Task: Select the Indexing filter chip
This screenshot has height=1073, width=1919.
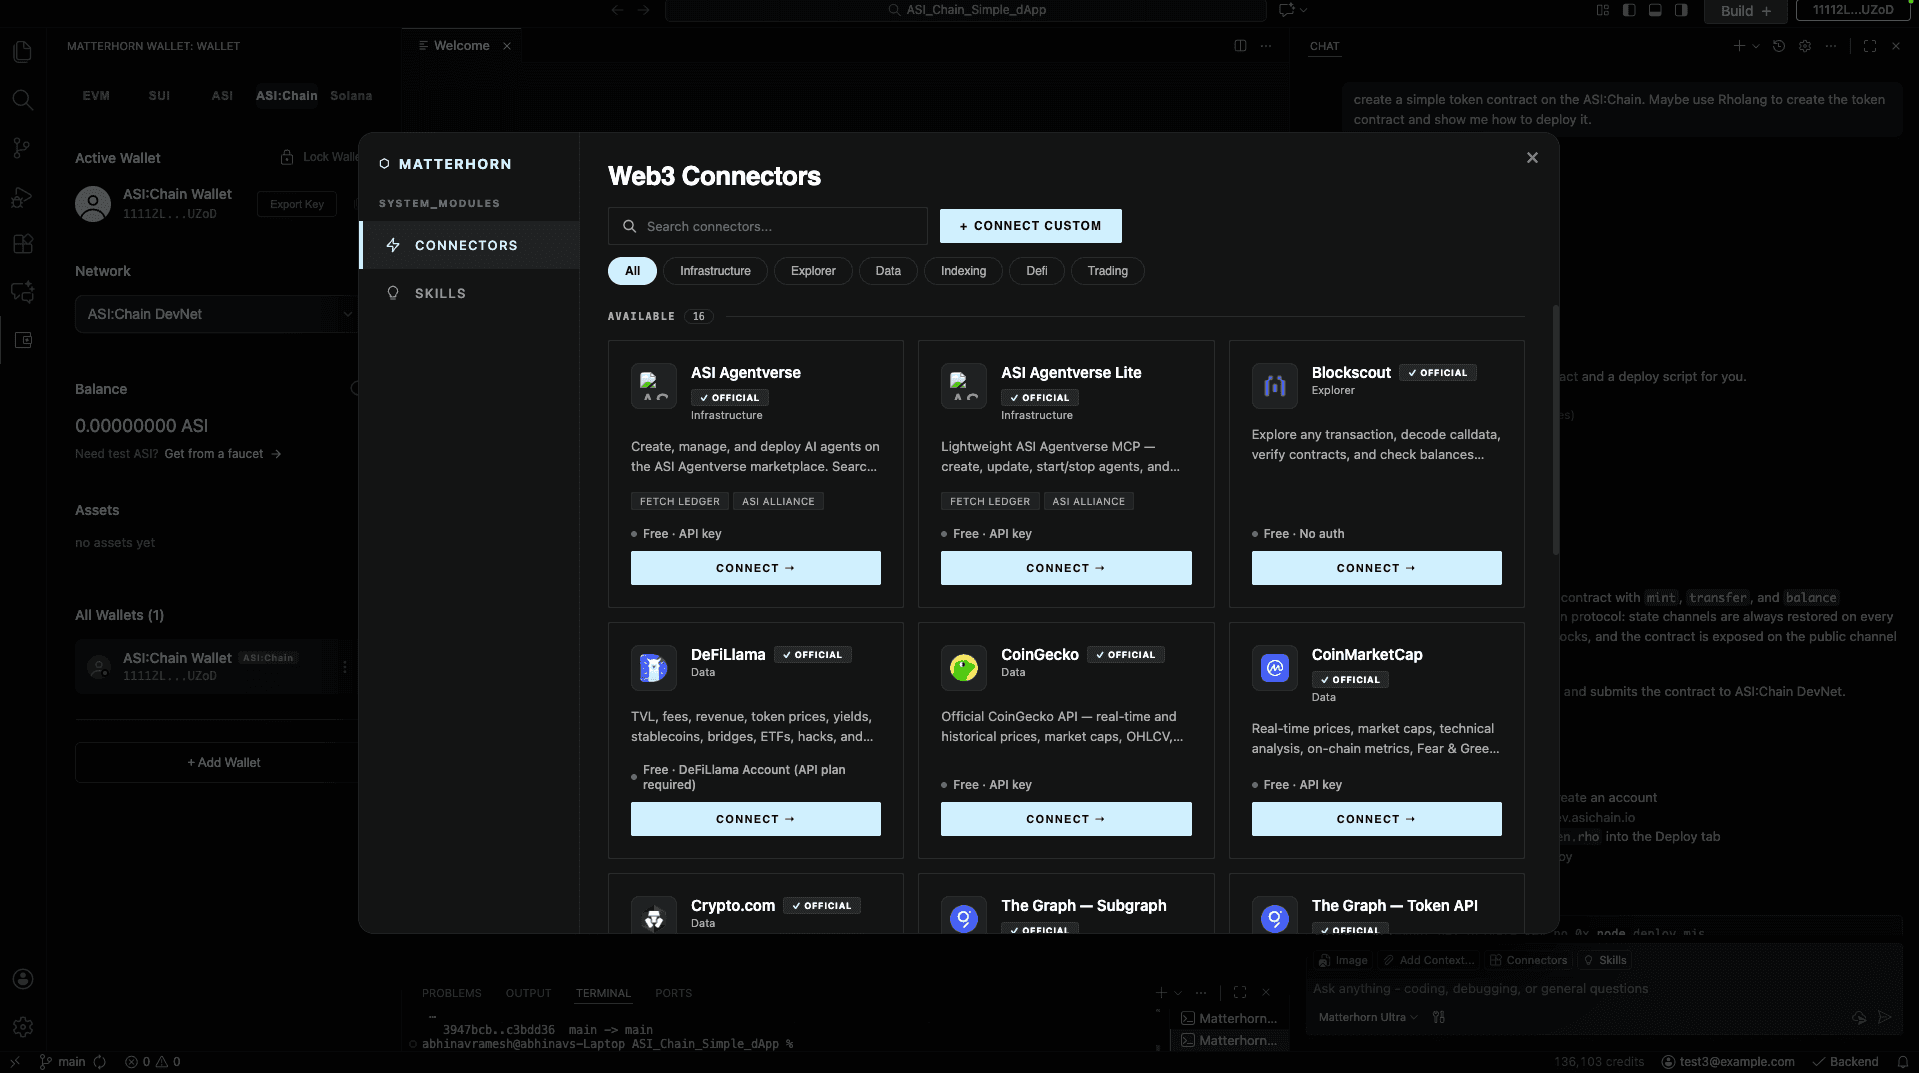Action: (x=963, y=271)
